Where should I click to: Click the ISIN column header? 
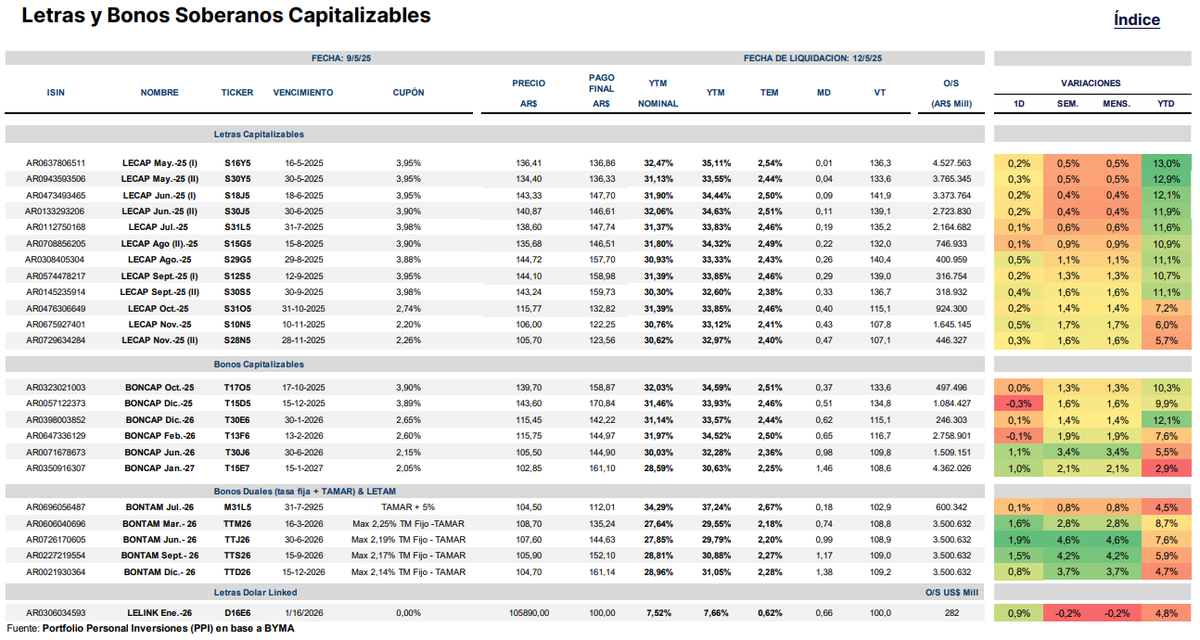[57, 92]
